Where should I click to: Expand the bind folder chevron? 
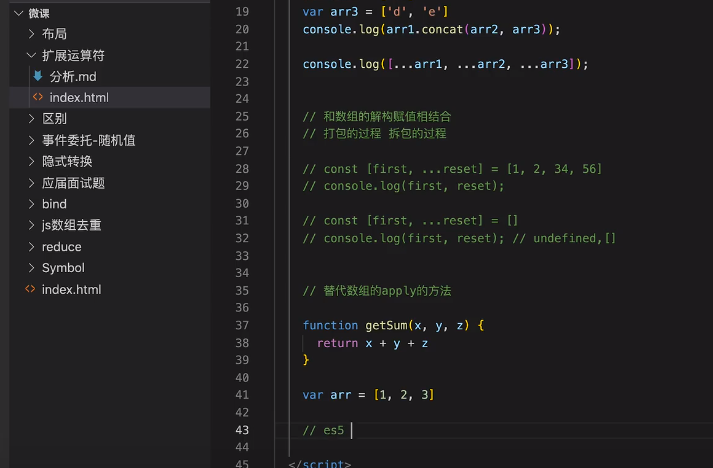tap(31, 204)
